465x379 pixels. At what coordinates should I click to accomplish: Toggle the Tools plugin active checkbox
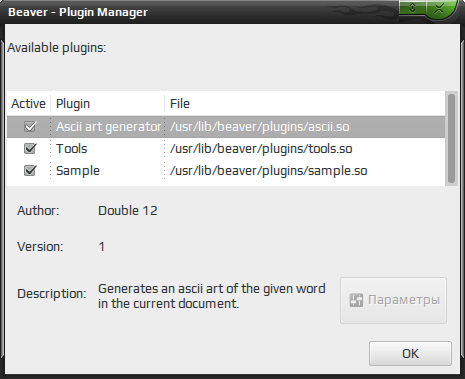tap(30, 149)
